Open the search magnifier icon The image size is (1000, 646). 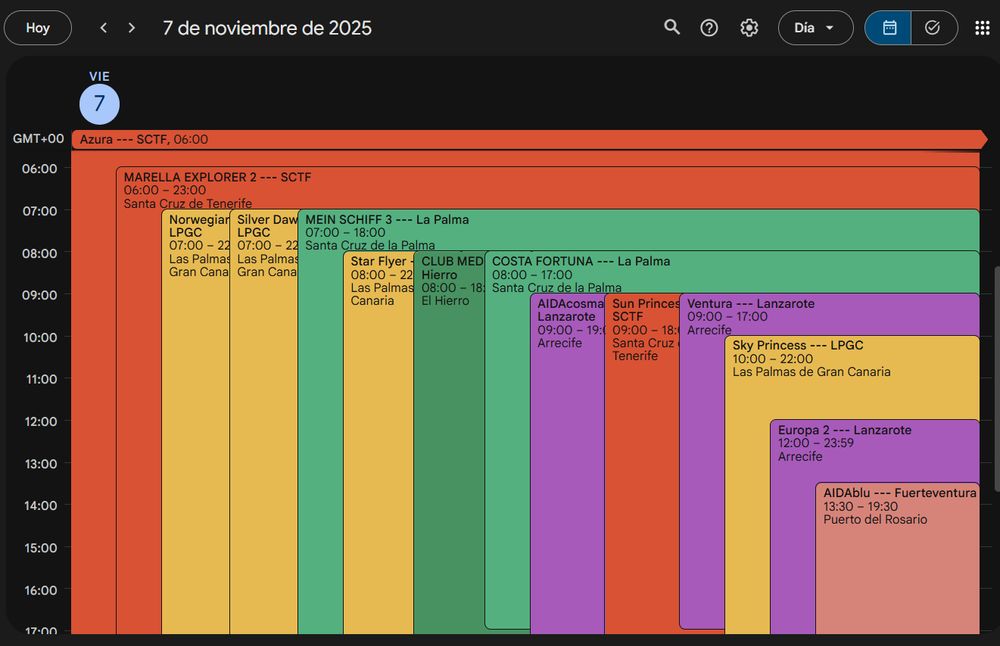point(672,27)
